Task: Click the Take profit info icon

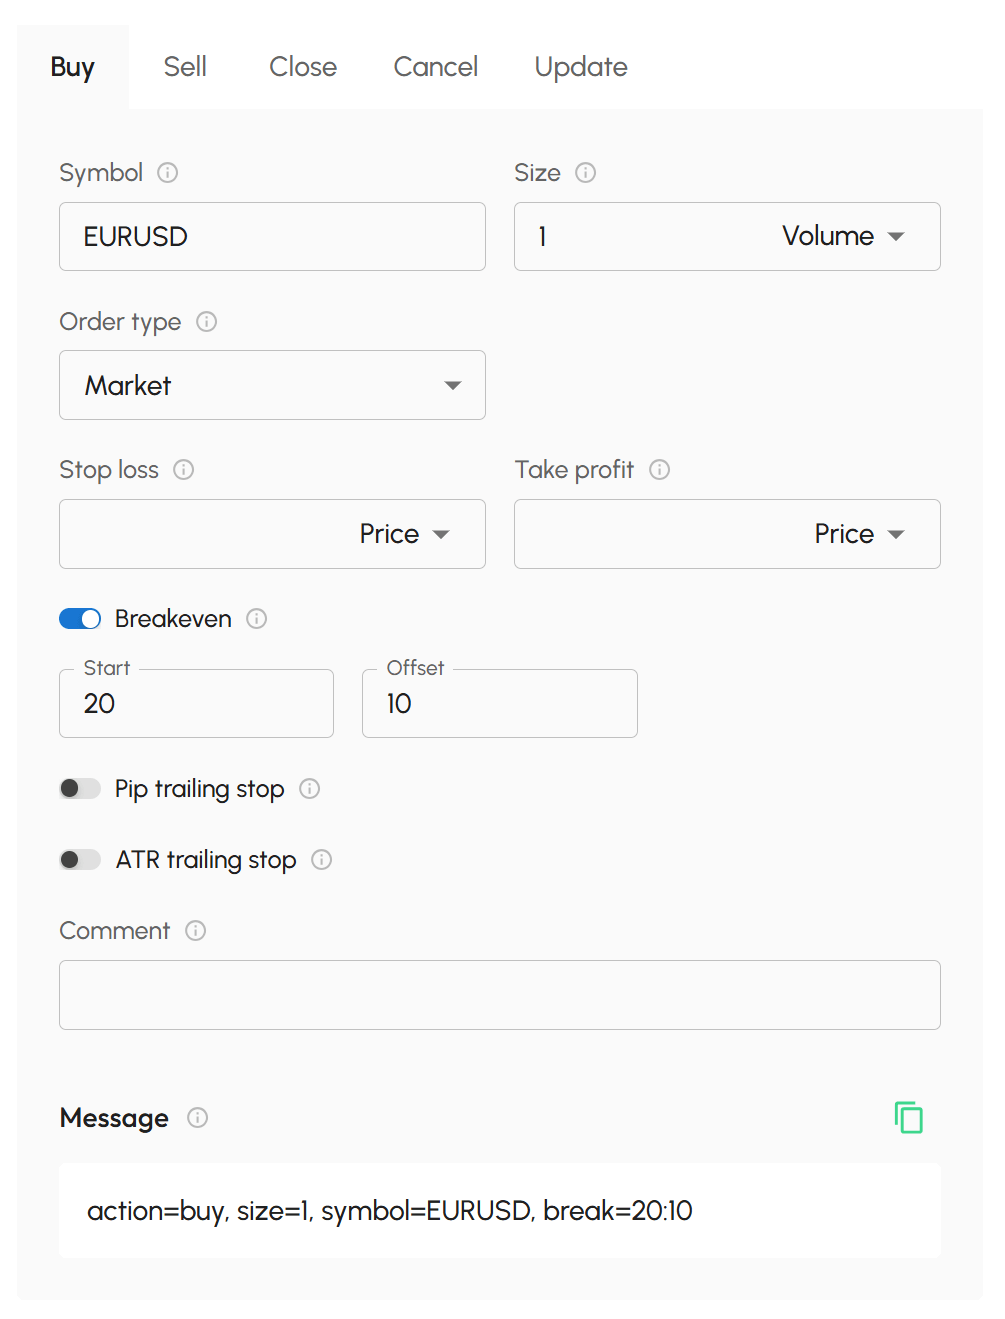Action: click(660, 470)
